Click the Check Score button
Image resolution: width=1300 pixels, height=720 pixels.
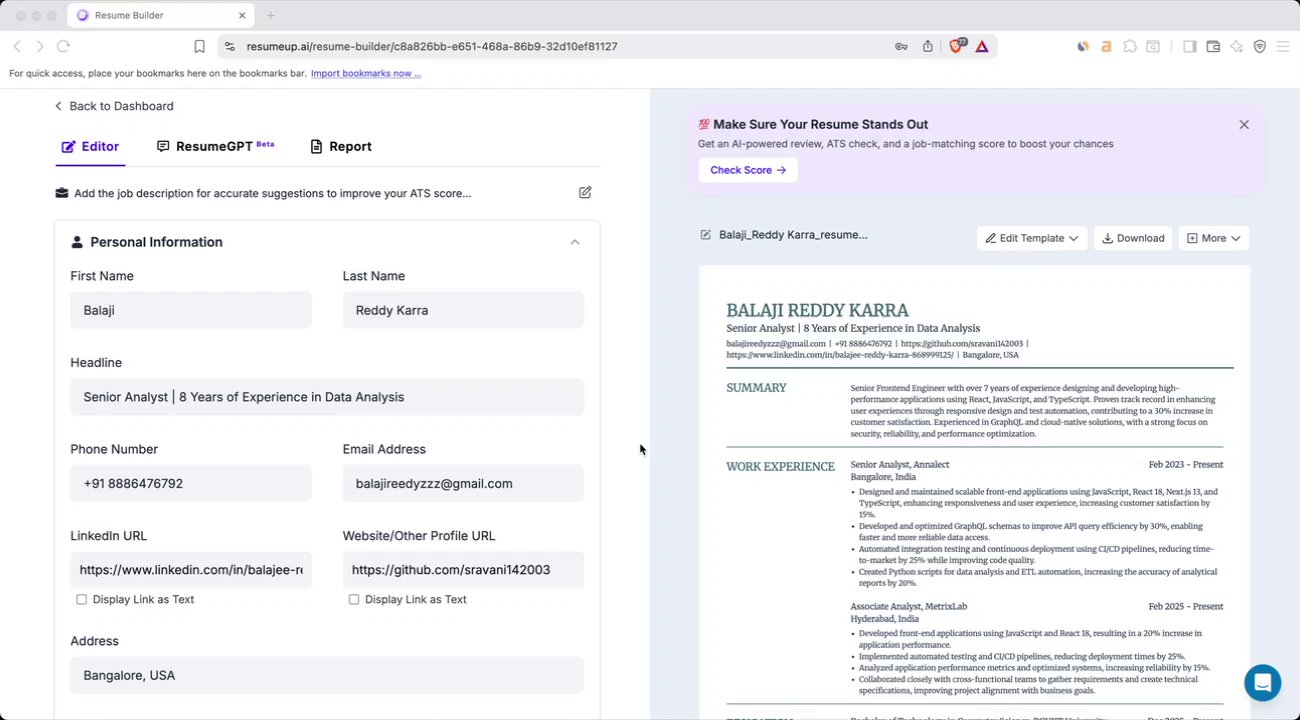click(x=747, y=170)
